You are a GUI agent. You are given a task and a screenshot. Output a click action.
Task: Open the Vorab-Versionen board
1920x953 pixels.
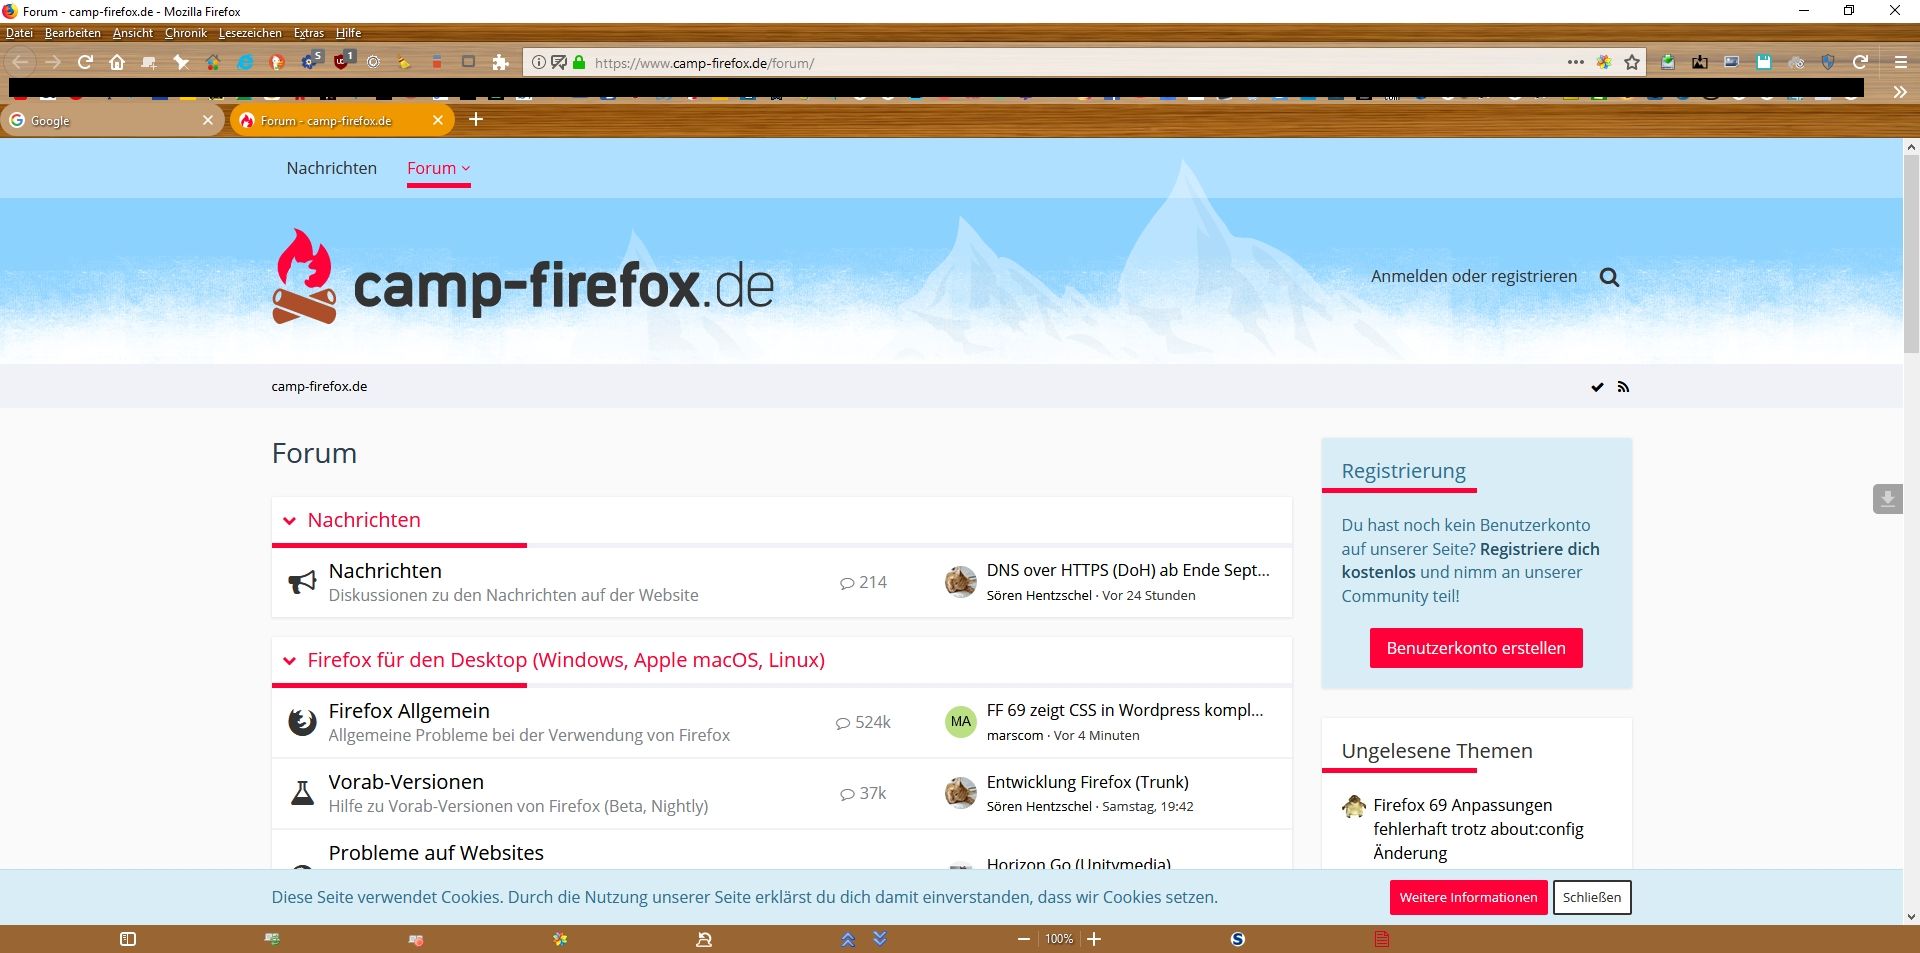pos(406,781)
